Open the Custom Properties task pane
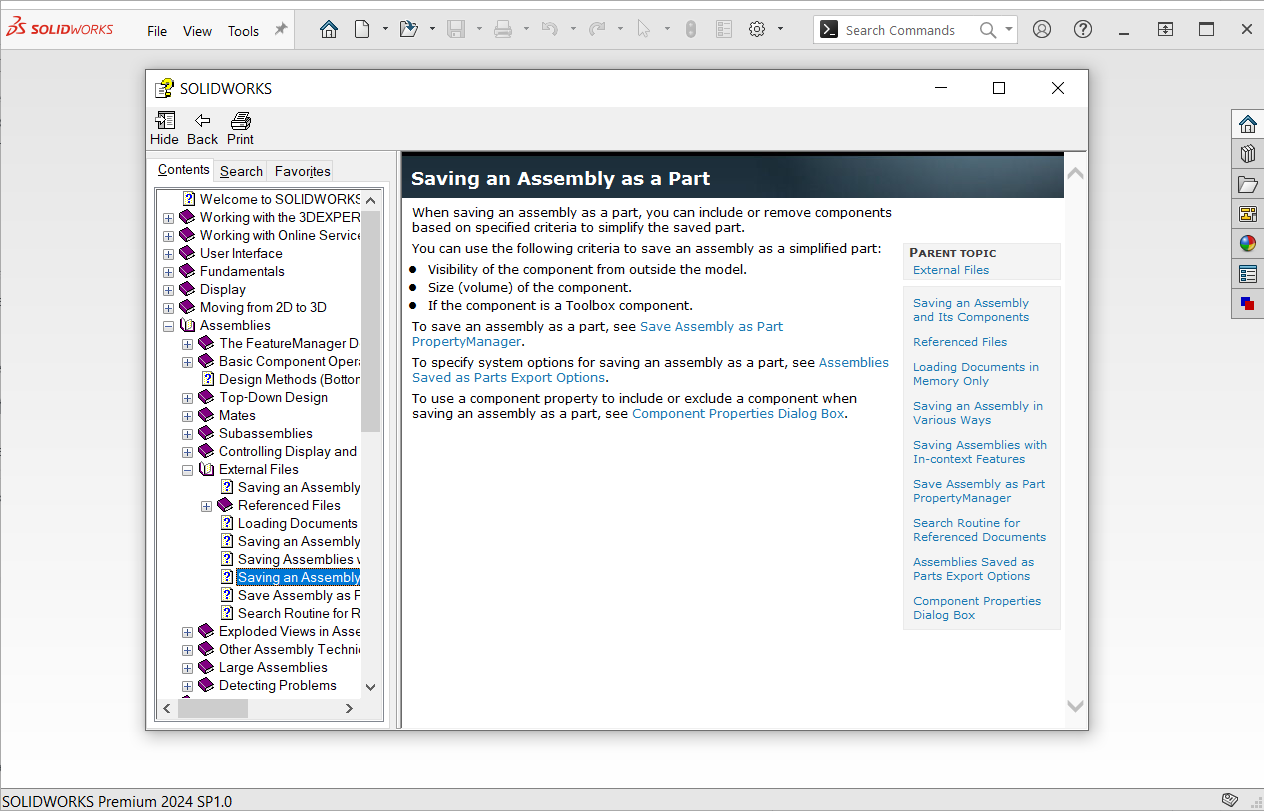Screen dimensions: 1264x811 [1247, 273]
